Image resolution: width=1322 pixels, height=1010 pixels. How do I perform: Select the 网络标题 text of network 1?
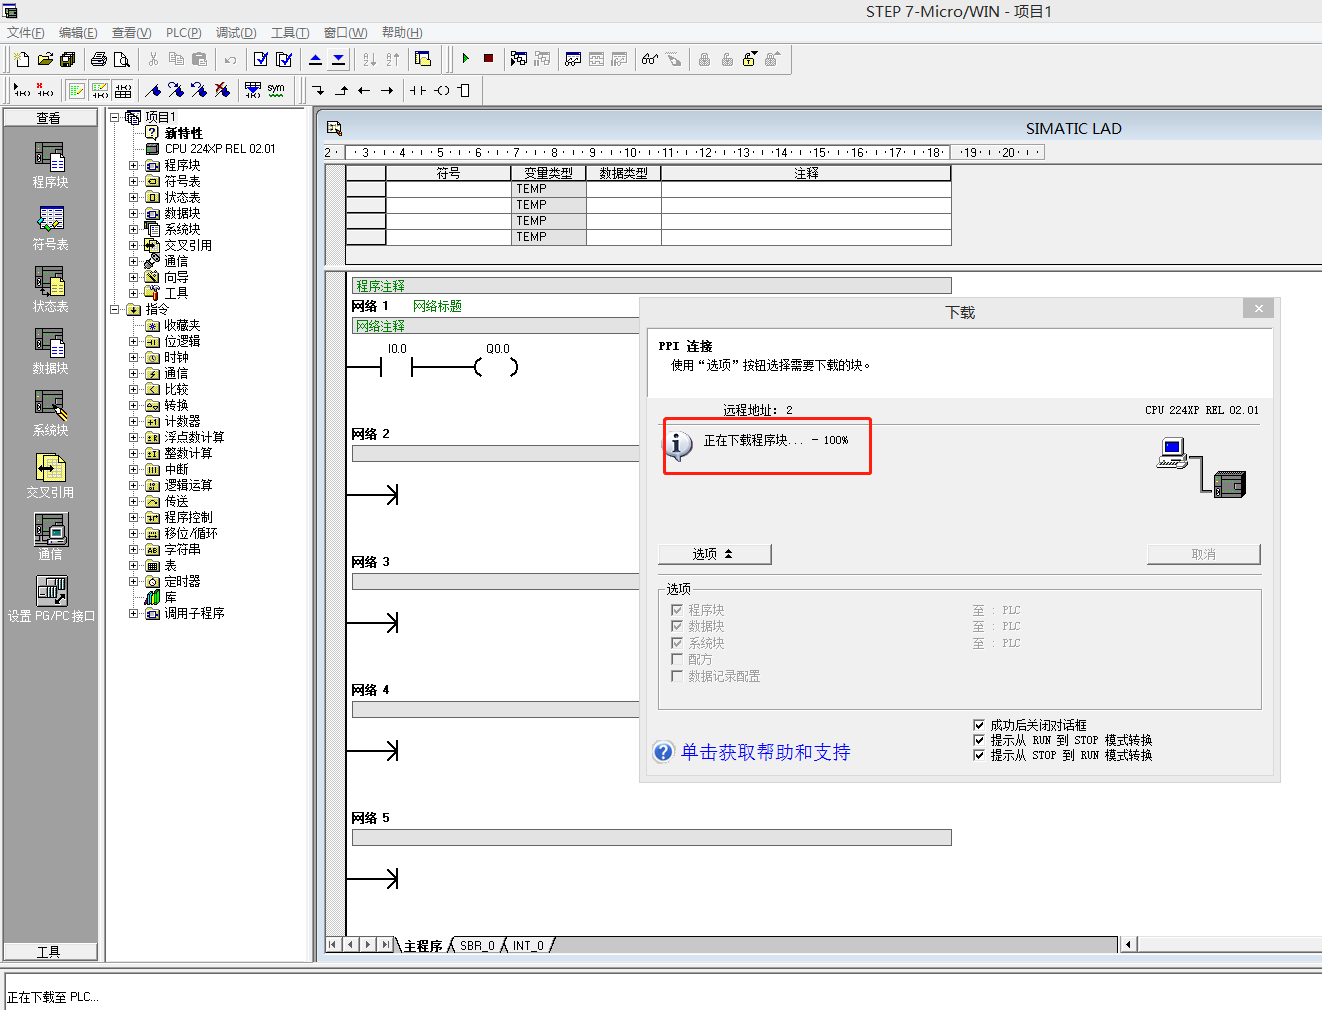(437, 306)
